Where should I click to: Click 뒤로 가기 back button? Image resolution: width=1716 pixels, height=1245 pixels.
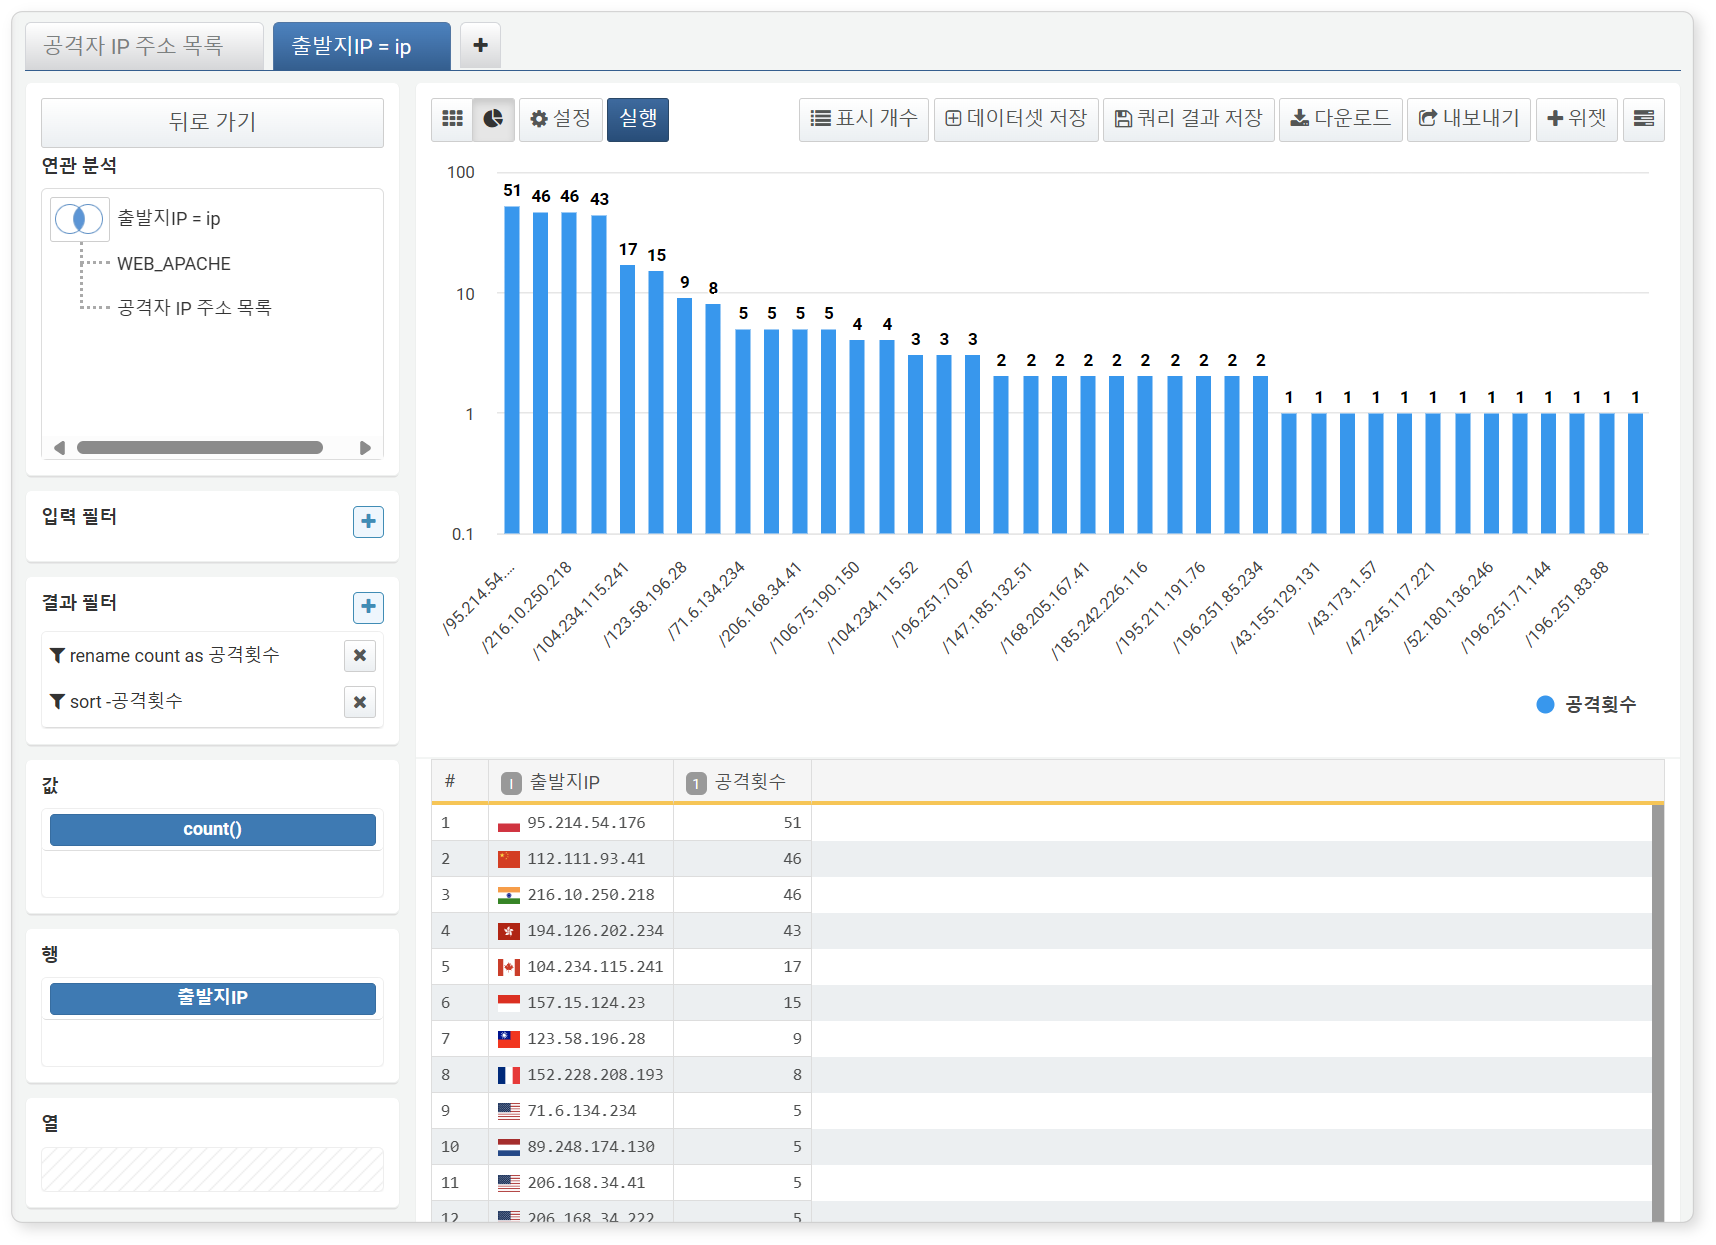[212, 122]
